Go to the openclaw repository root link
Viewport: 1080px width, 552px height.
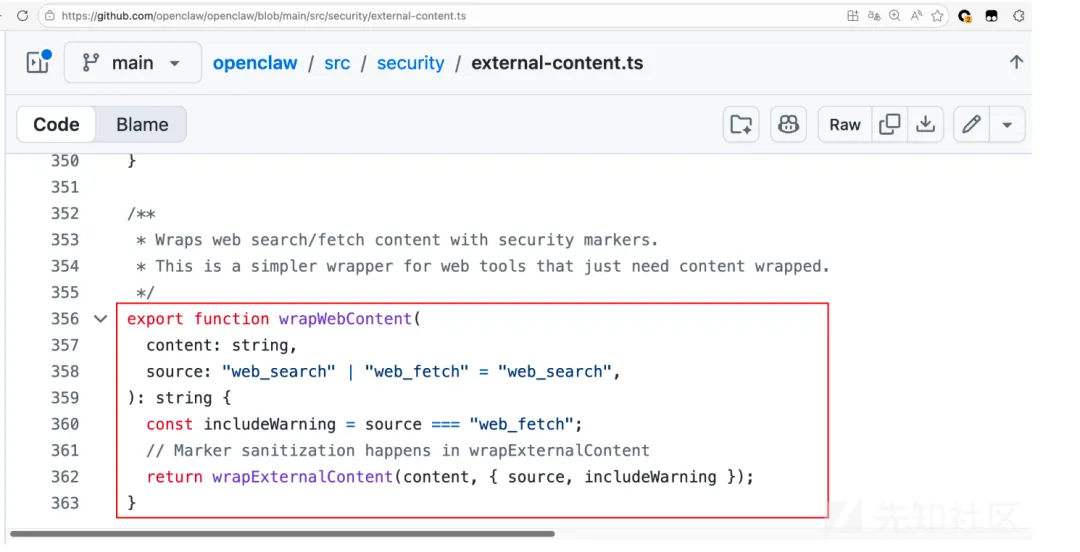click(255, 63)
